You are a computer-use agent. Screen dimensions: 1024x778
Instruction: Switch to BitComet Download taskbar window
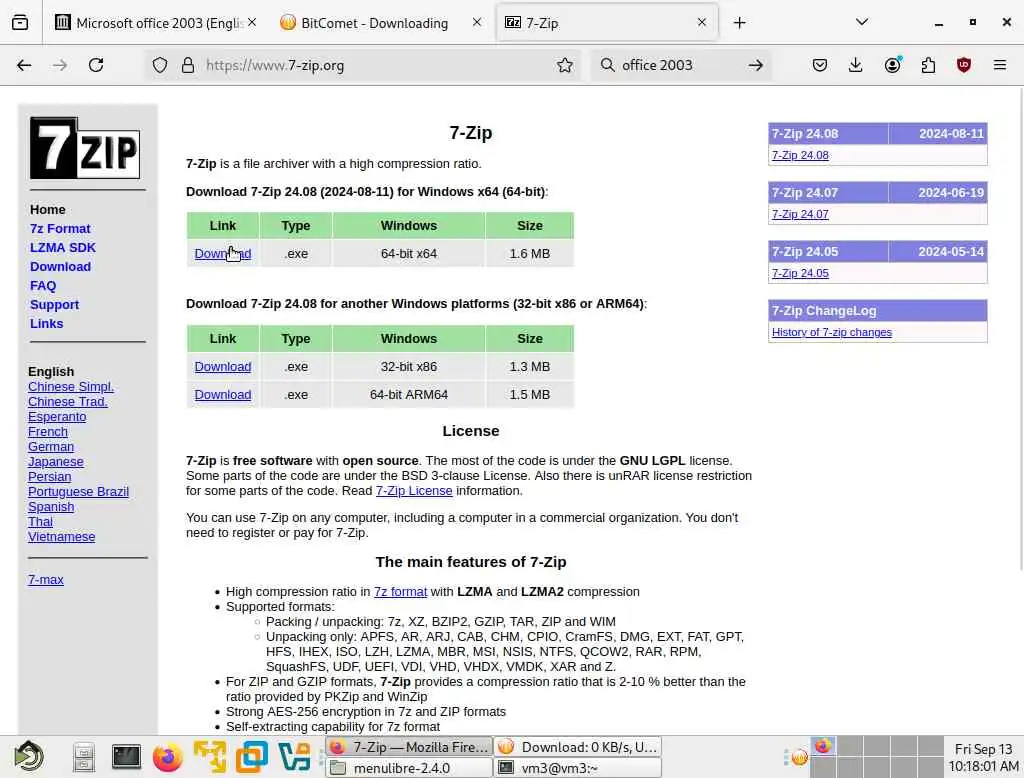pos(579,747)
